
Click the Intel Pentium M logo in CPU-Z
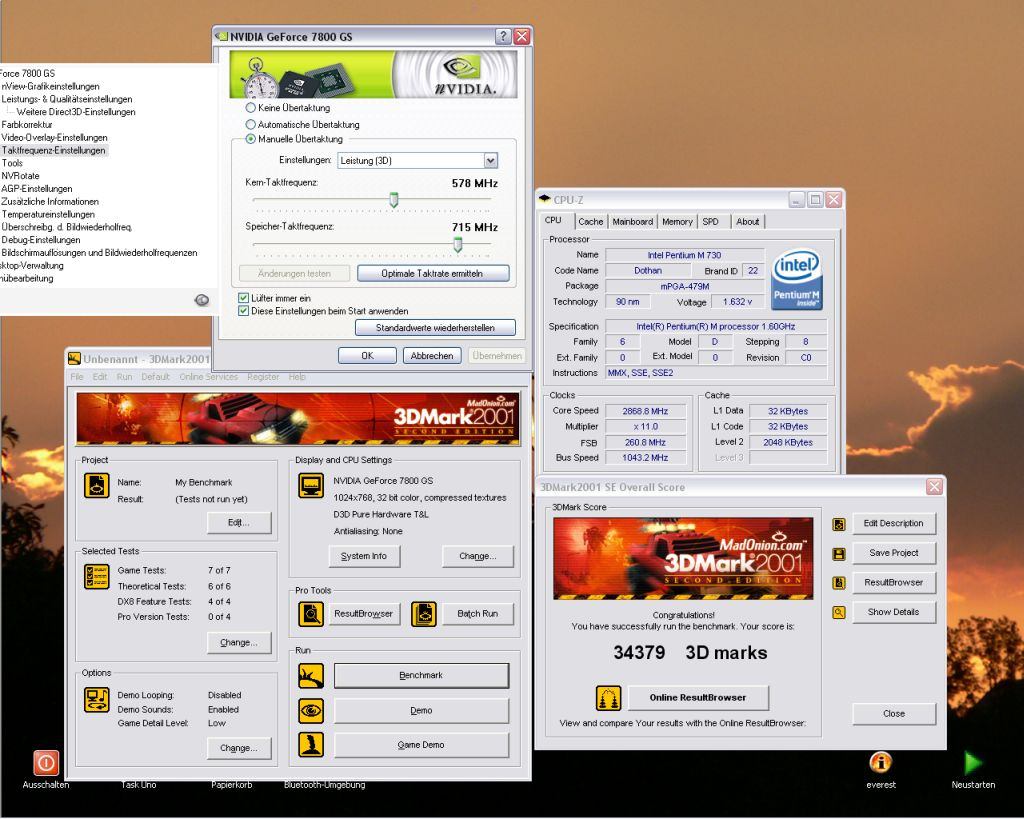[797, 279]
